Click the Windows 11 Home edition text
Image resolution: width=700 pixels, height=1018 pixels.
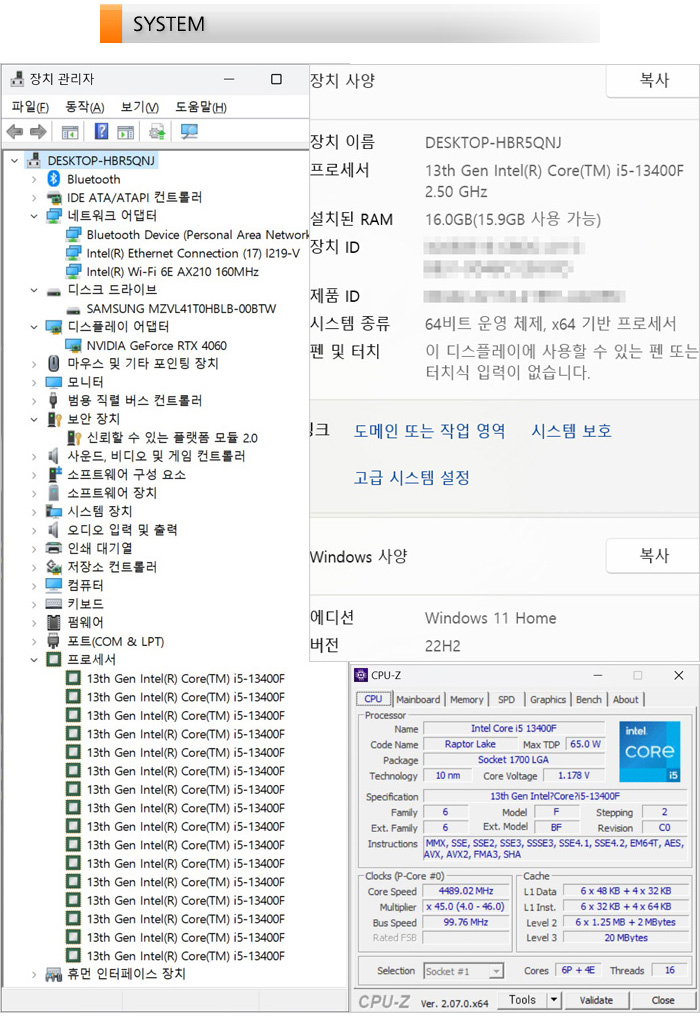point(490,618)
